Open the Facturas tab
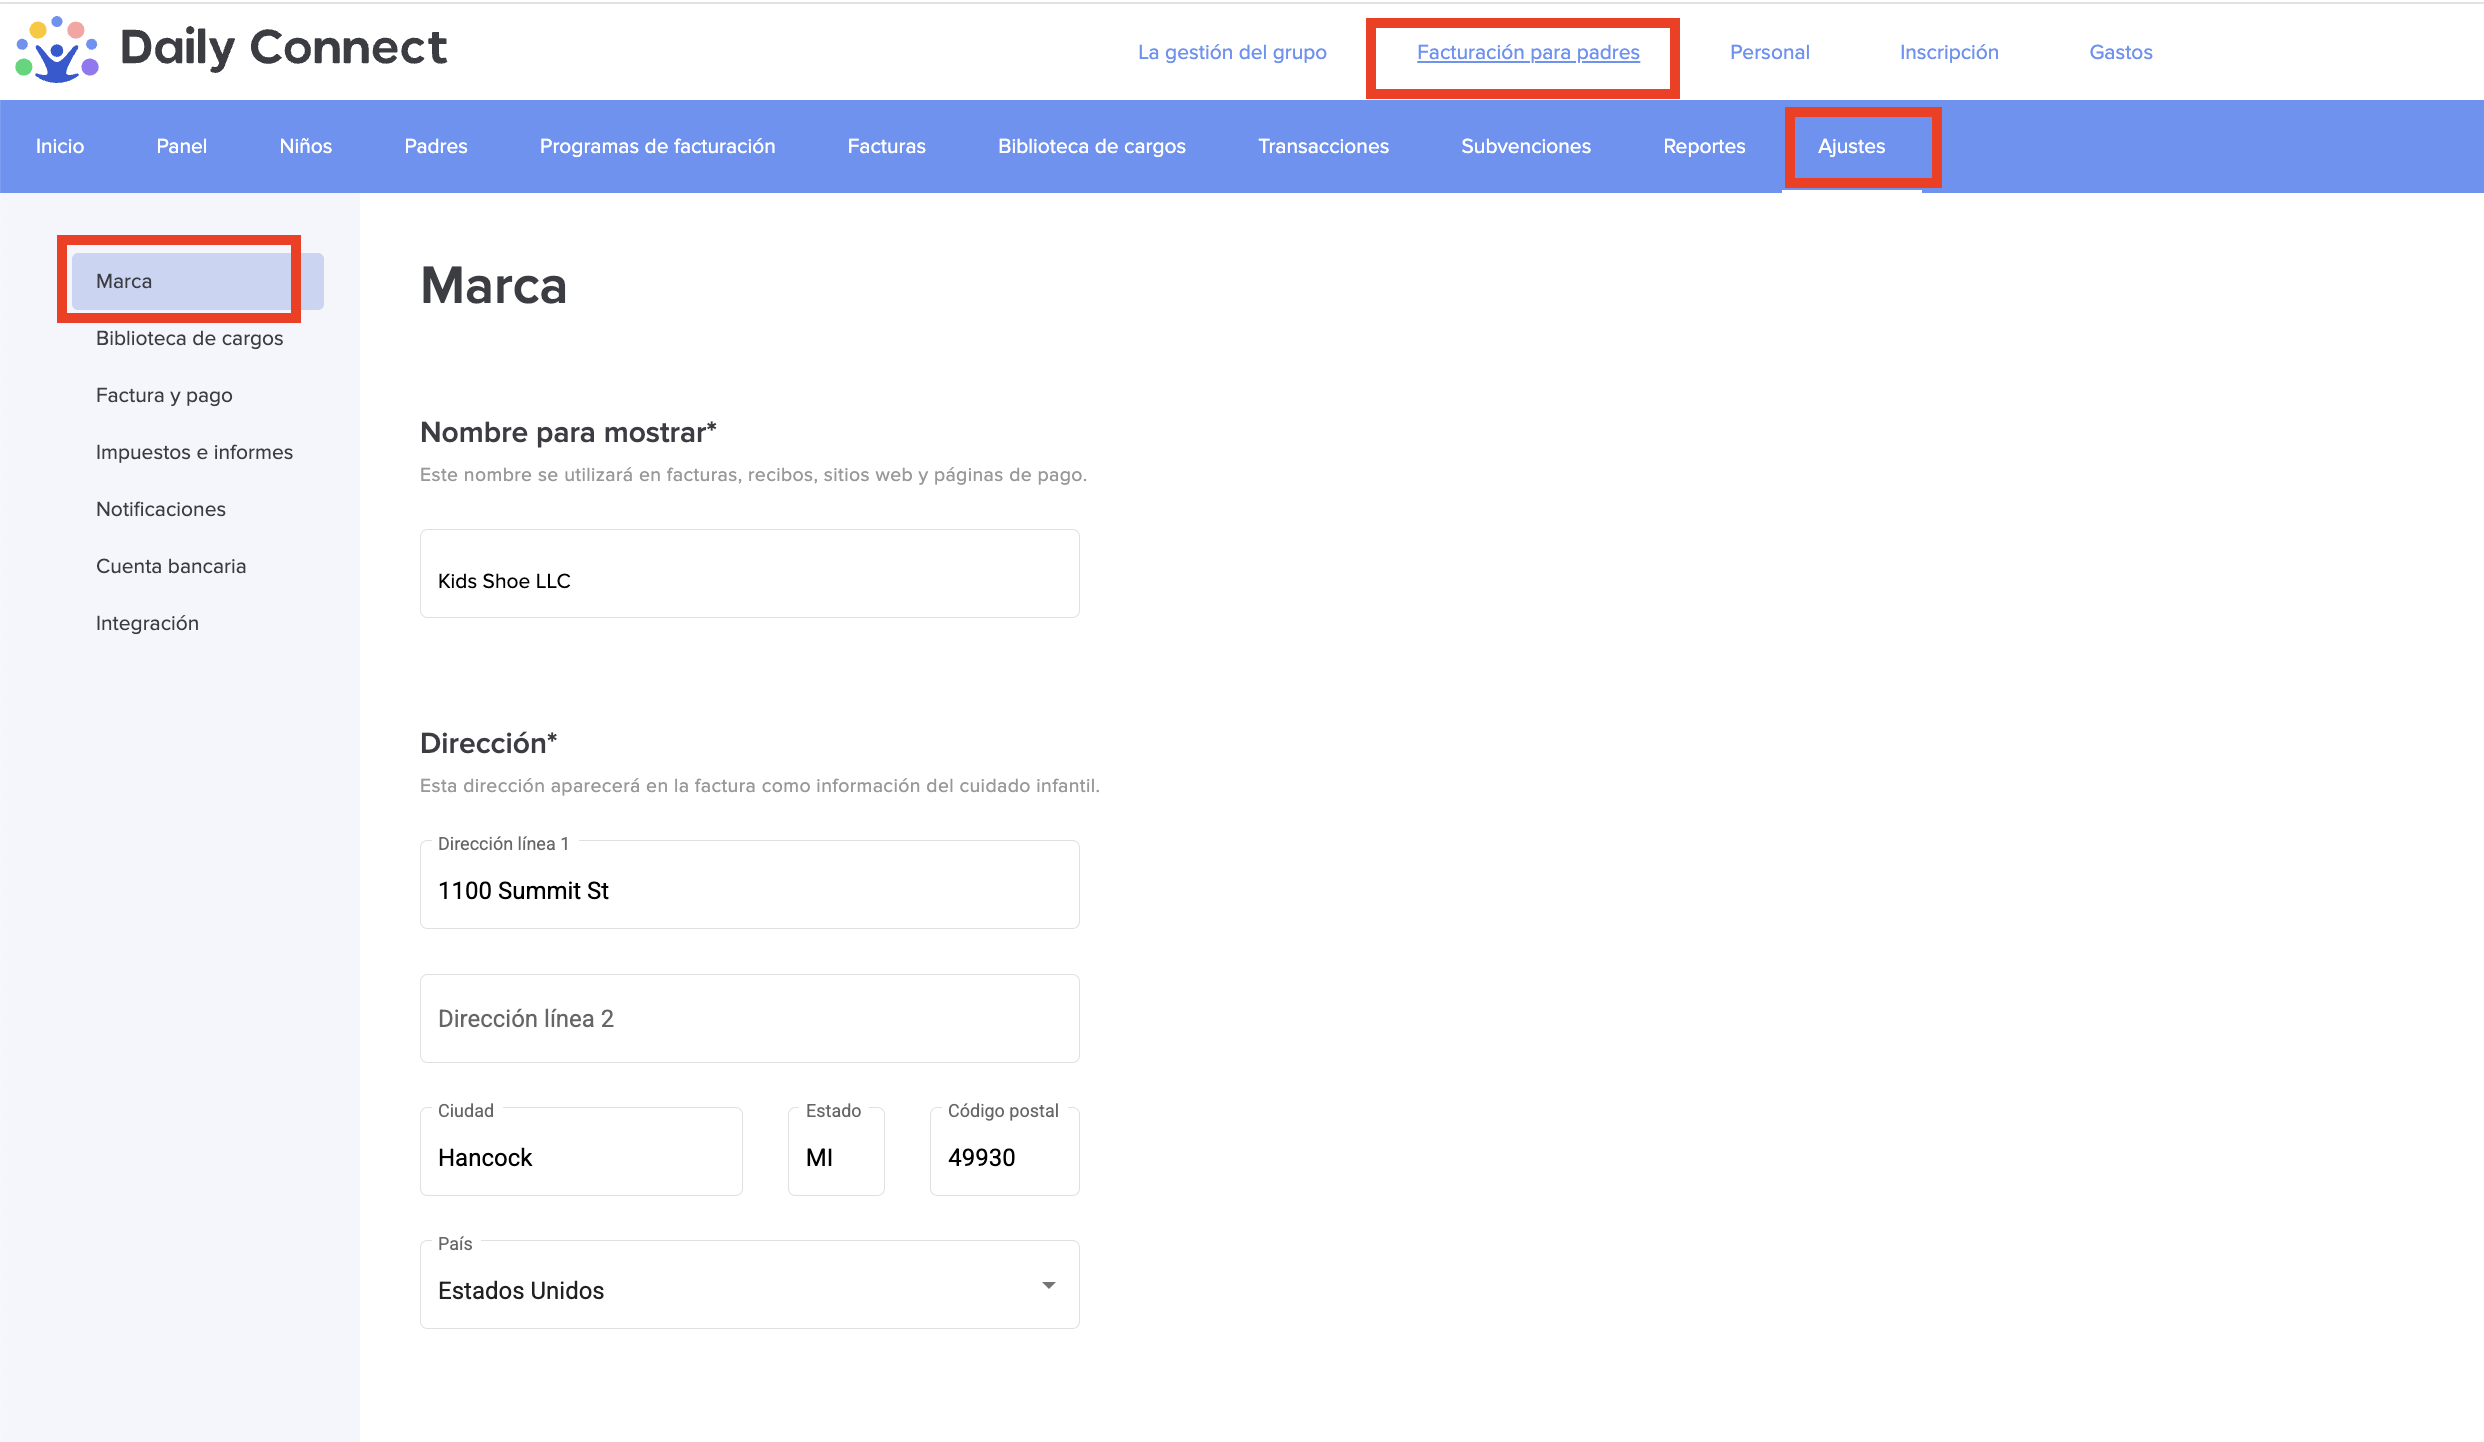 pyautogui.click(x=886, y=146)
